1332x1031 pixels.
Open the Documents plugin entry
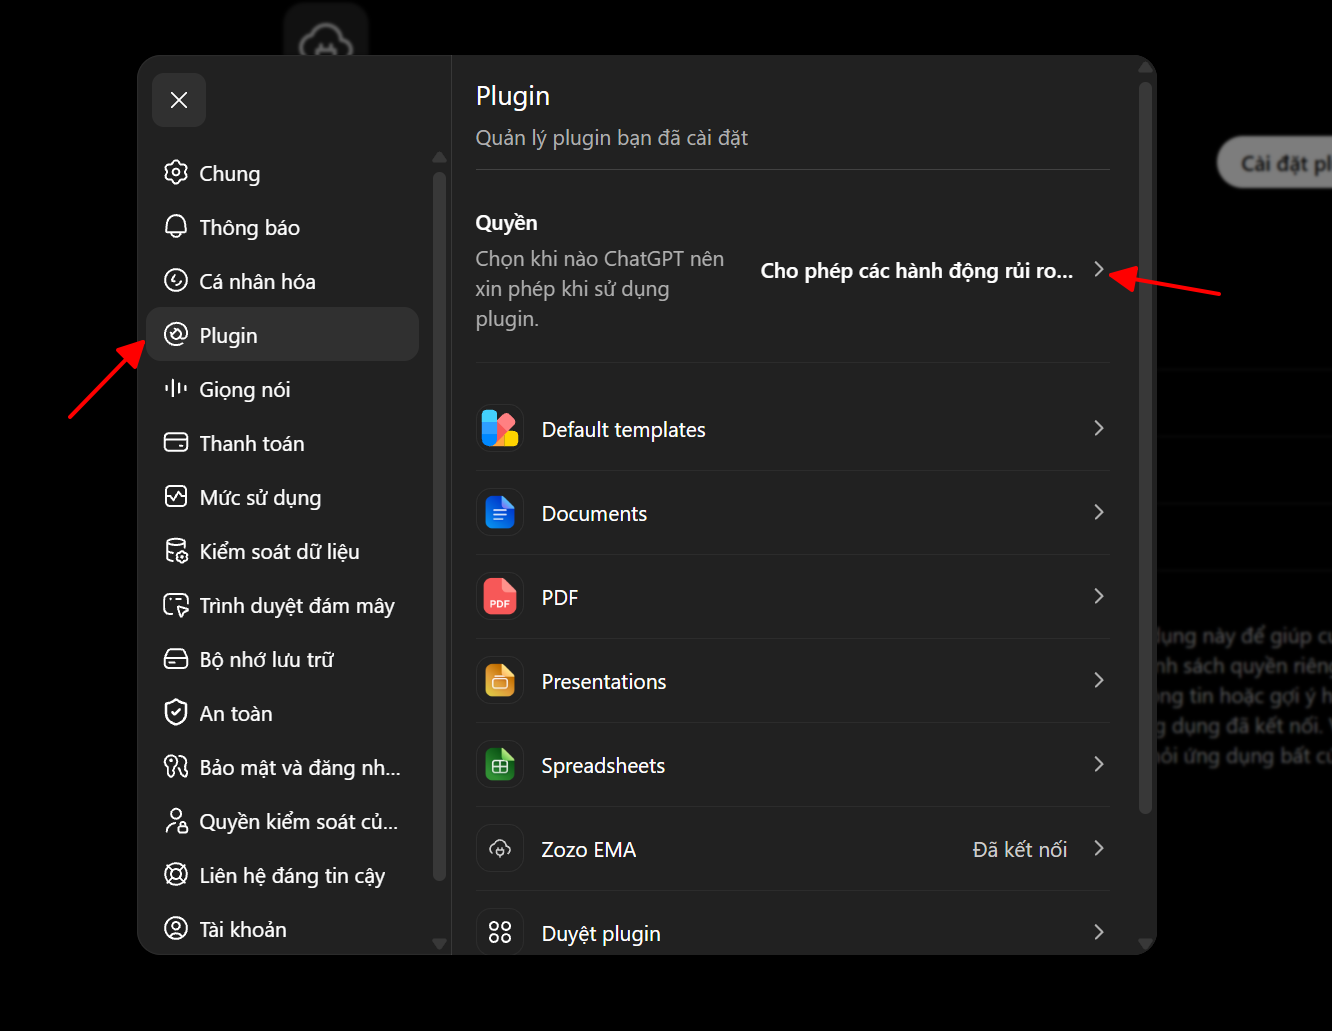(793, 513)
